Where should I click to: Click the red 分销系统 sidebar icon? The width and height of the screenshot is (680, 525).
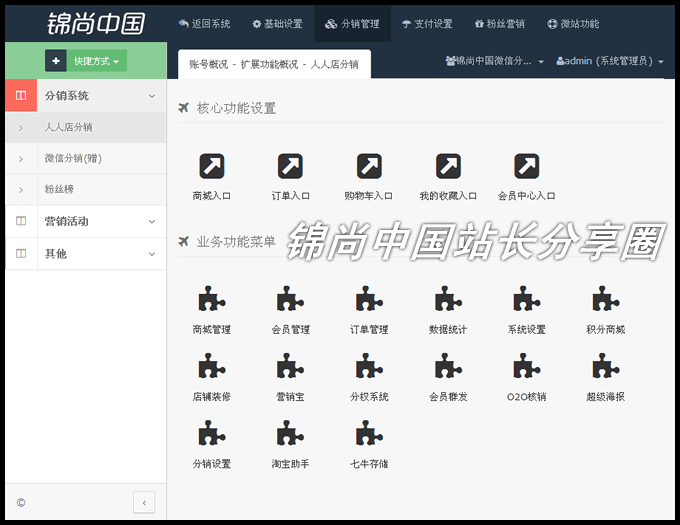click(x=21, y=95)
